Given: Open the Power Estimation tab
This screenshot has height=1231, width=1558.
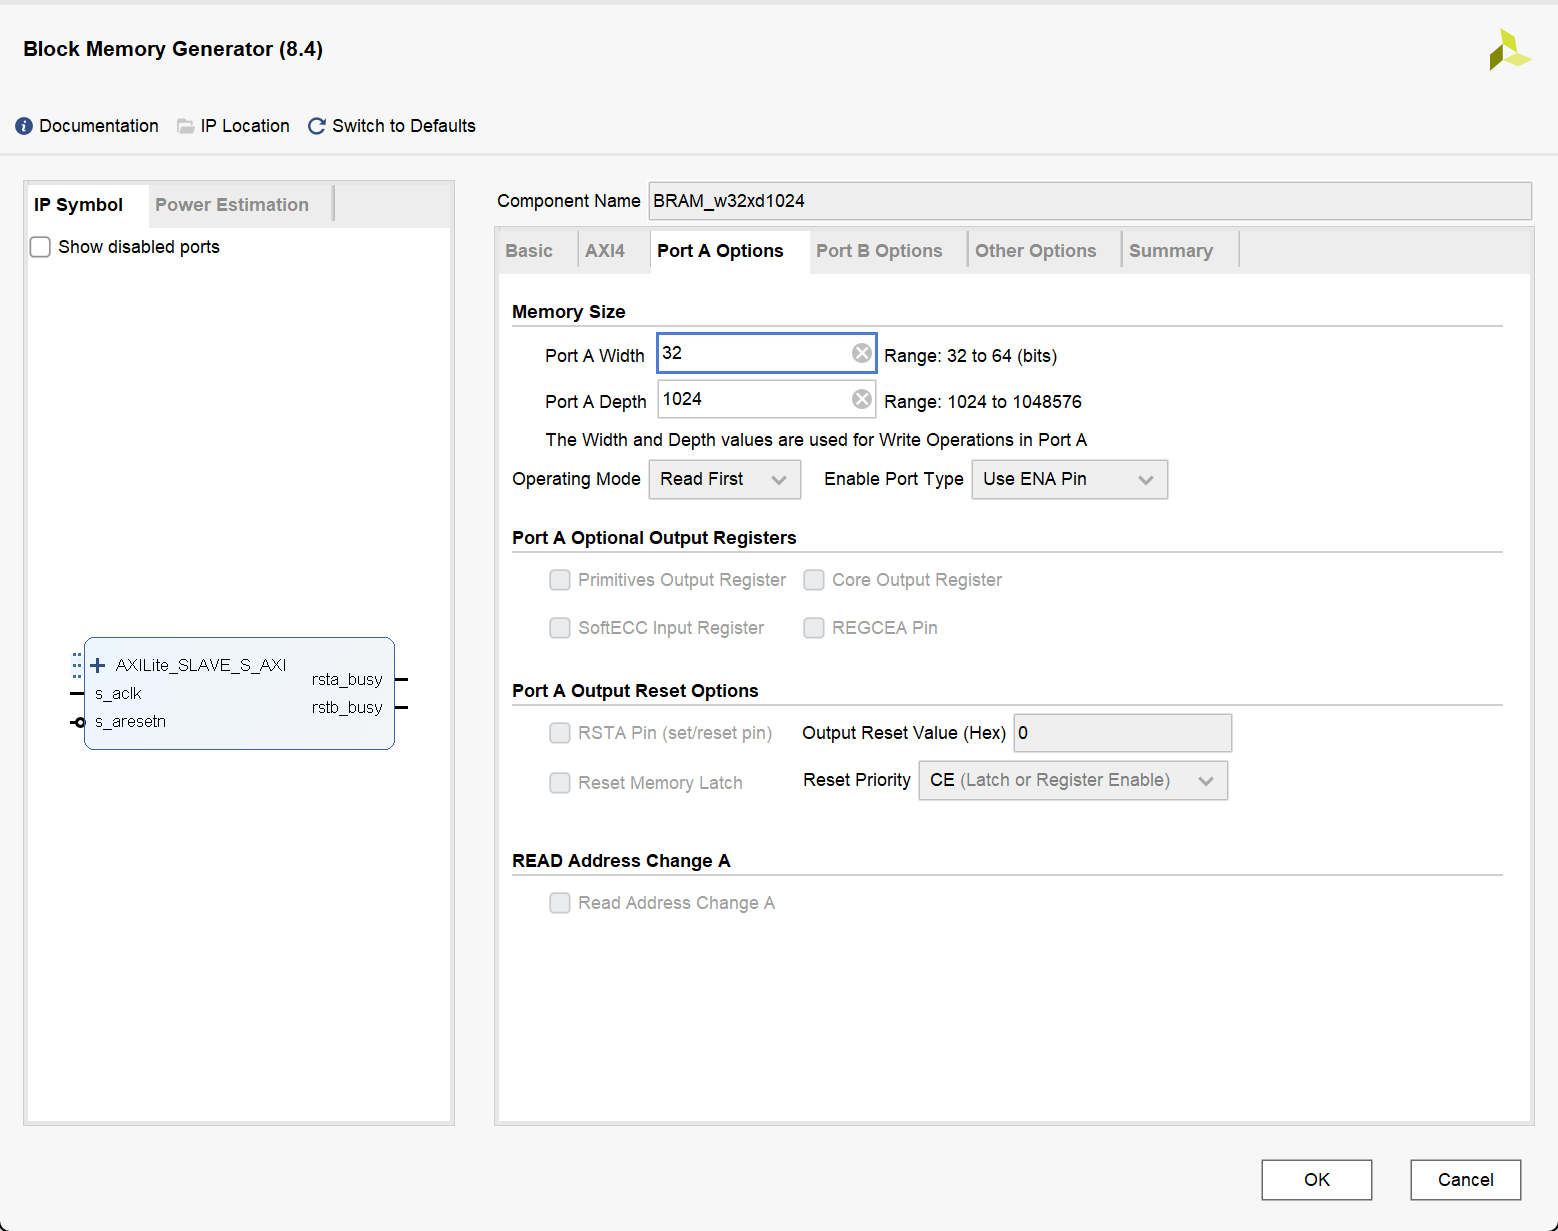Looking at the screenshot, I should (x=232, y=205).
